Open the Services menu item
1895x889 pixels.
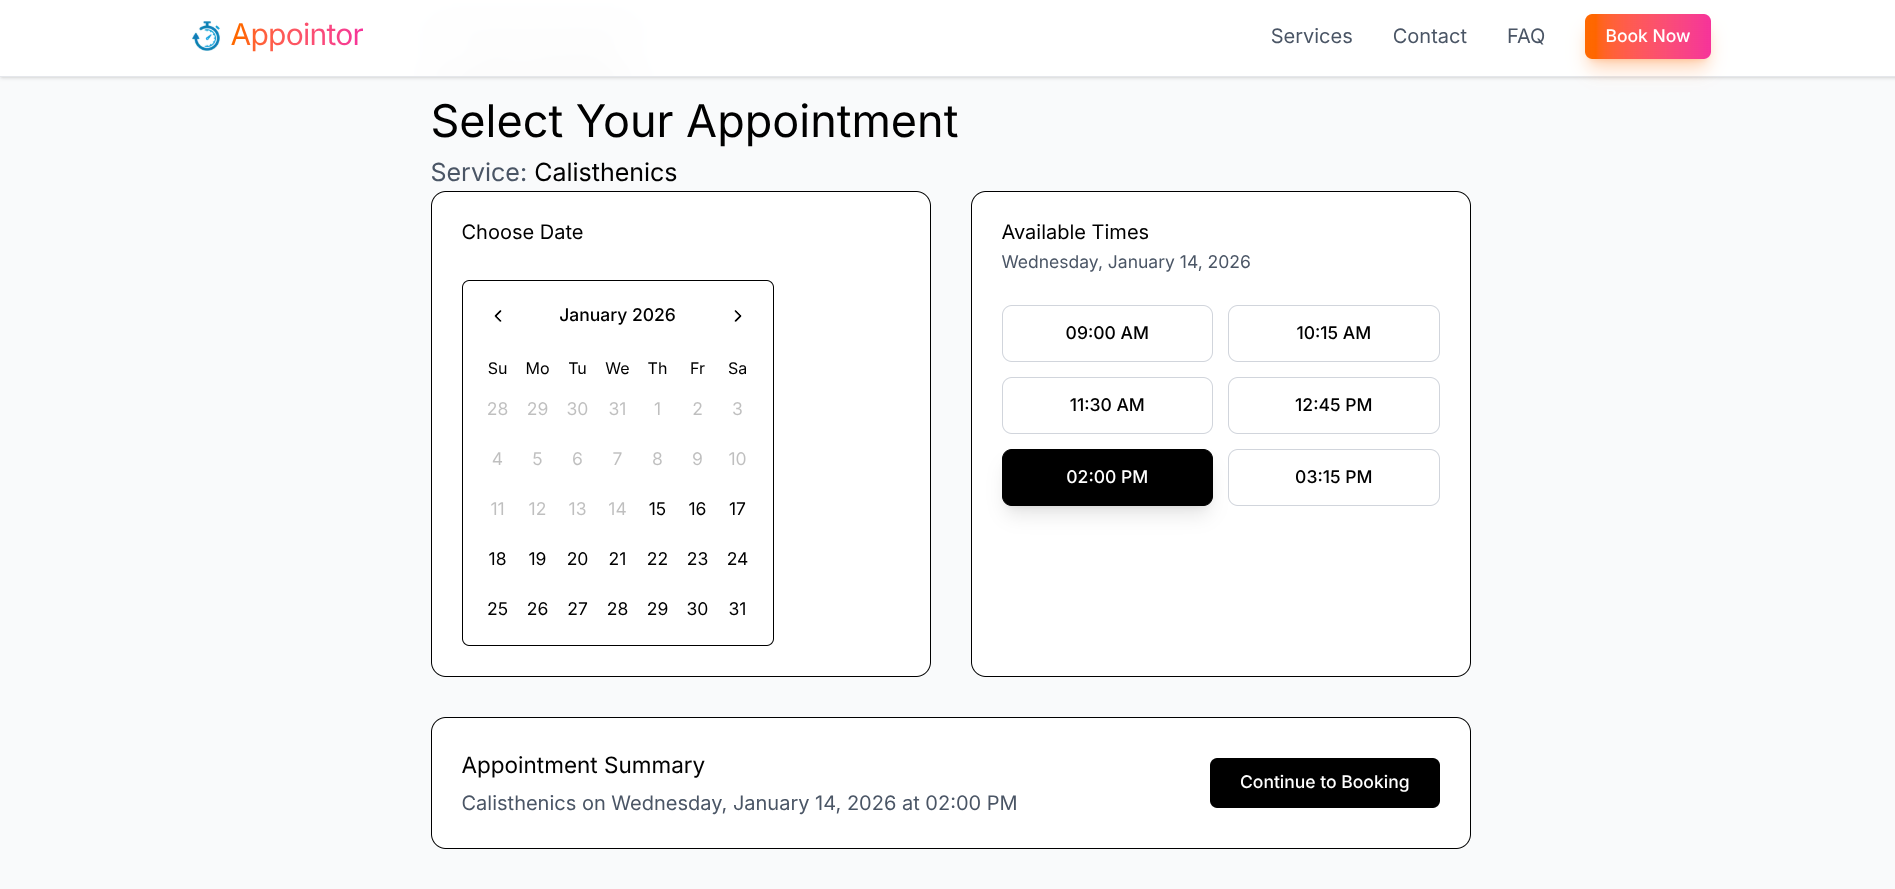point(1311,36)
